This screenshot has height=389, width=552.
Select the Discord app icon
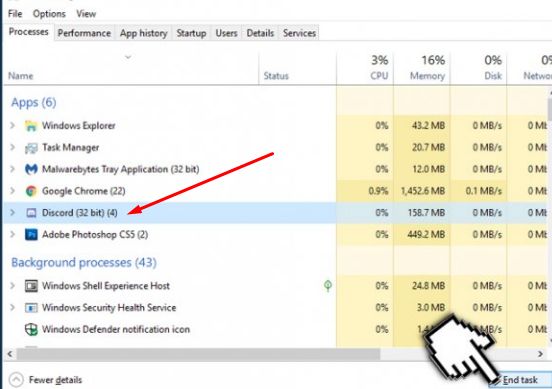coord(31,213)
